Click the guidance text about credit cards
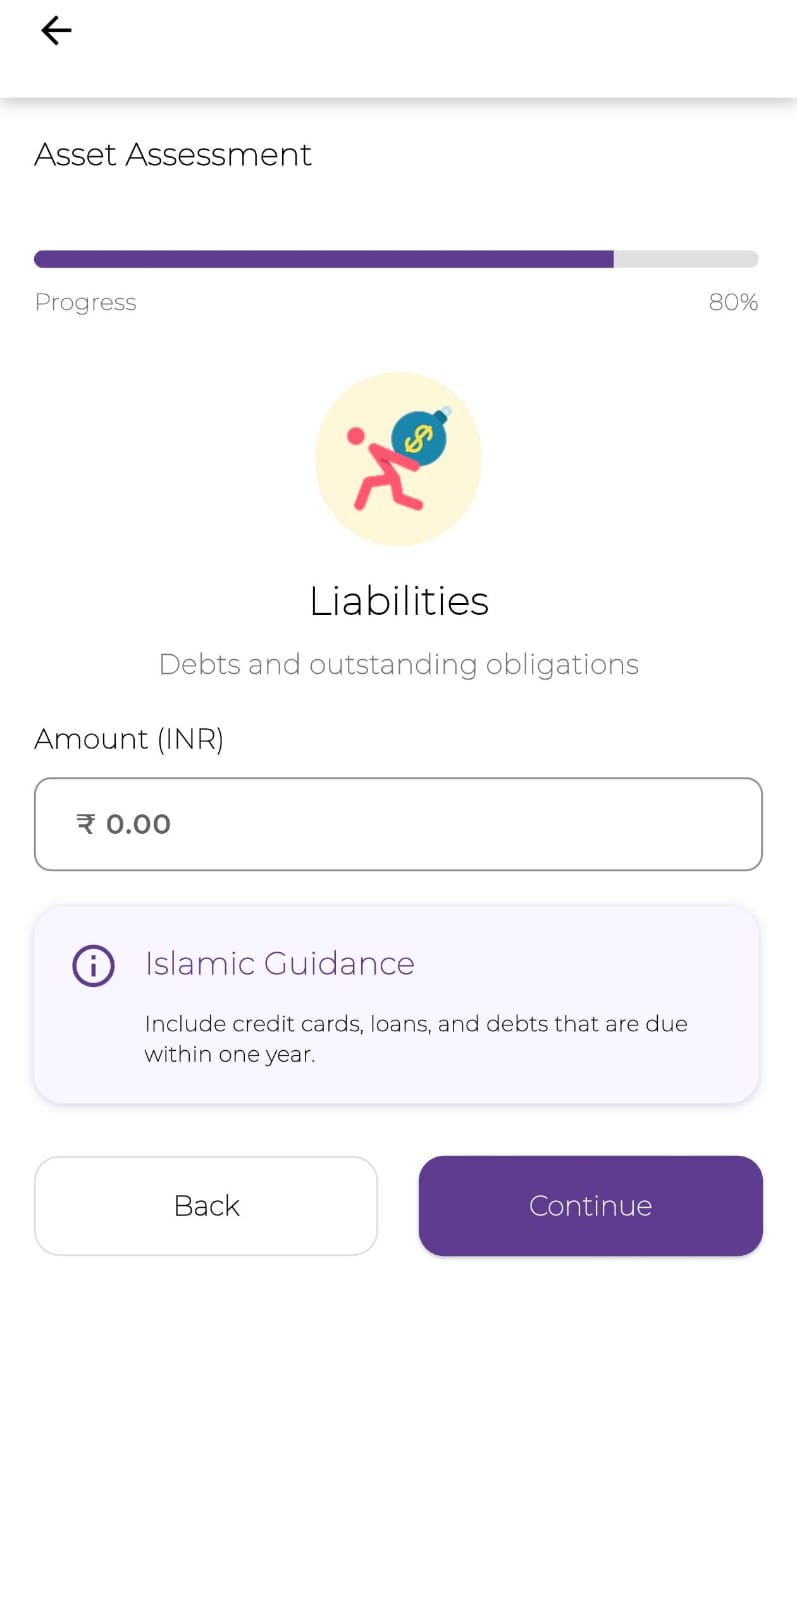 [415, 1038]
